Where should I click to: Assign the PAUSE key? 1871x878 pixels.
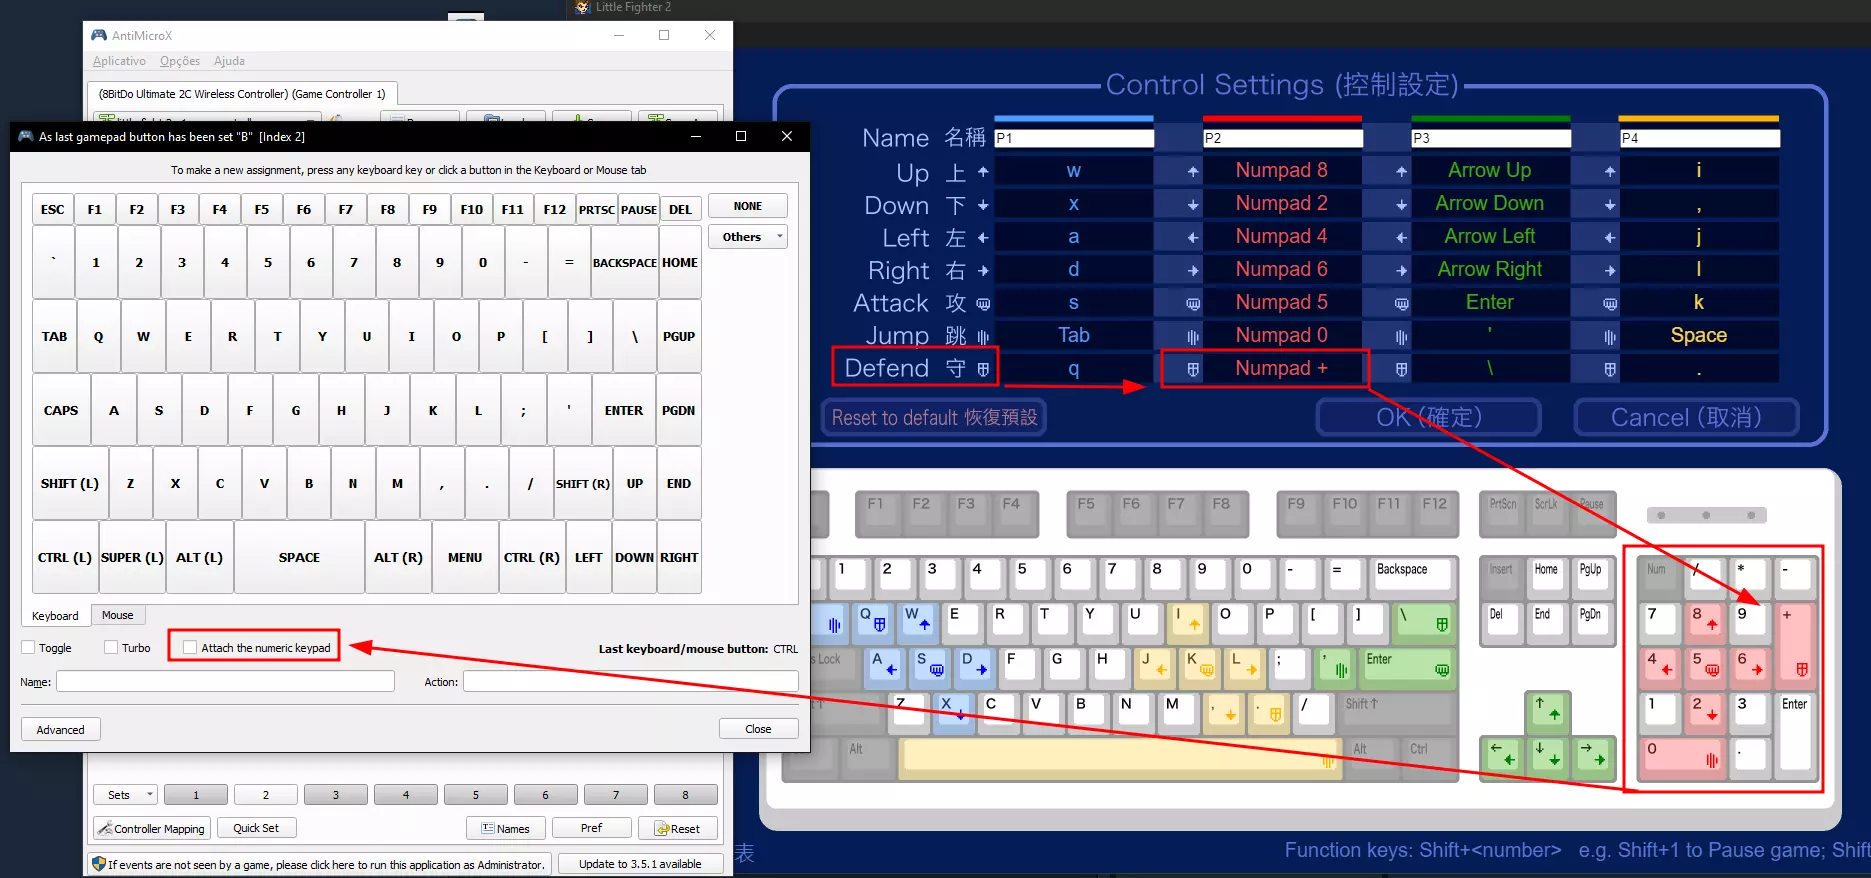pyautogui.click(x=639, y=210)
